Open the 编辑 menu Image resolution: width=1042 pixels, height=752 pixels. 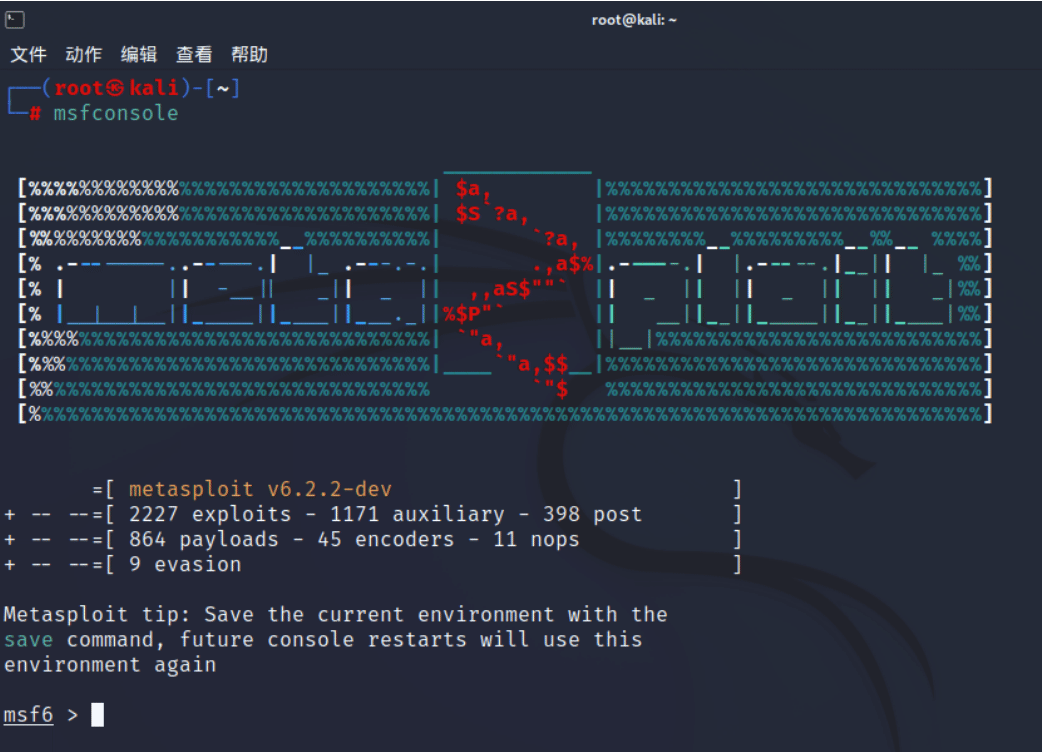pos(139,54)
